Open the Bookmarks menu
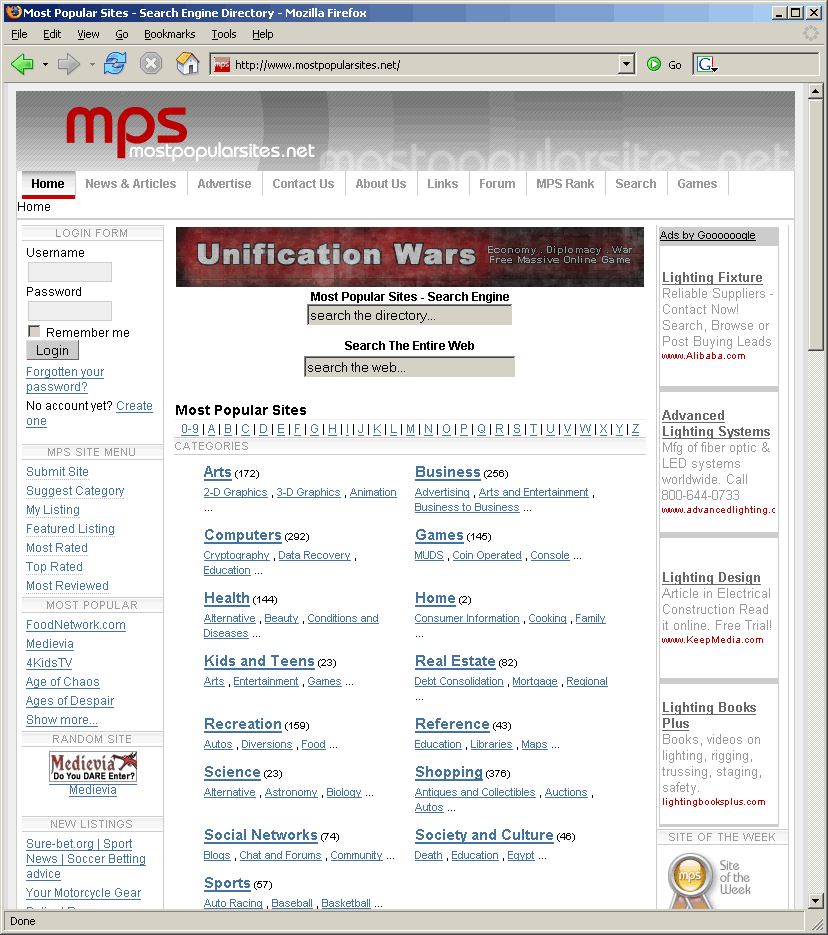The width and height of the screenshot is (828, 935). tap(169, 34)
